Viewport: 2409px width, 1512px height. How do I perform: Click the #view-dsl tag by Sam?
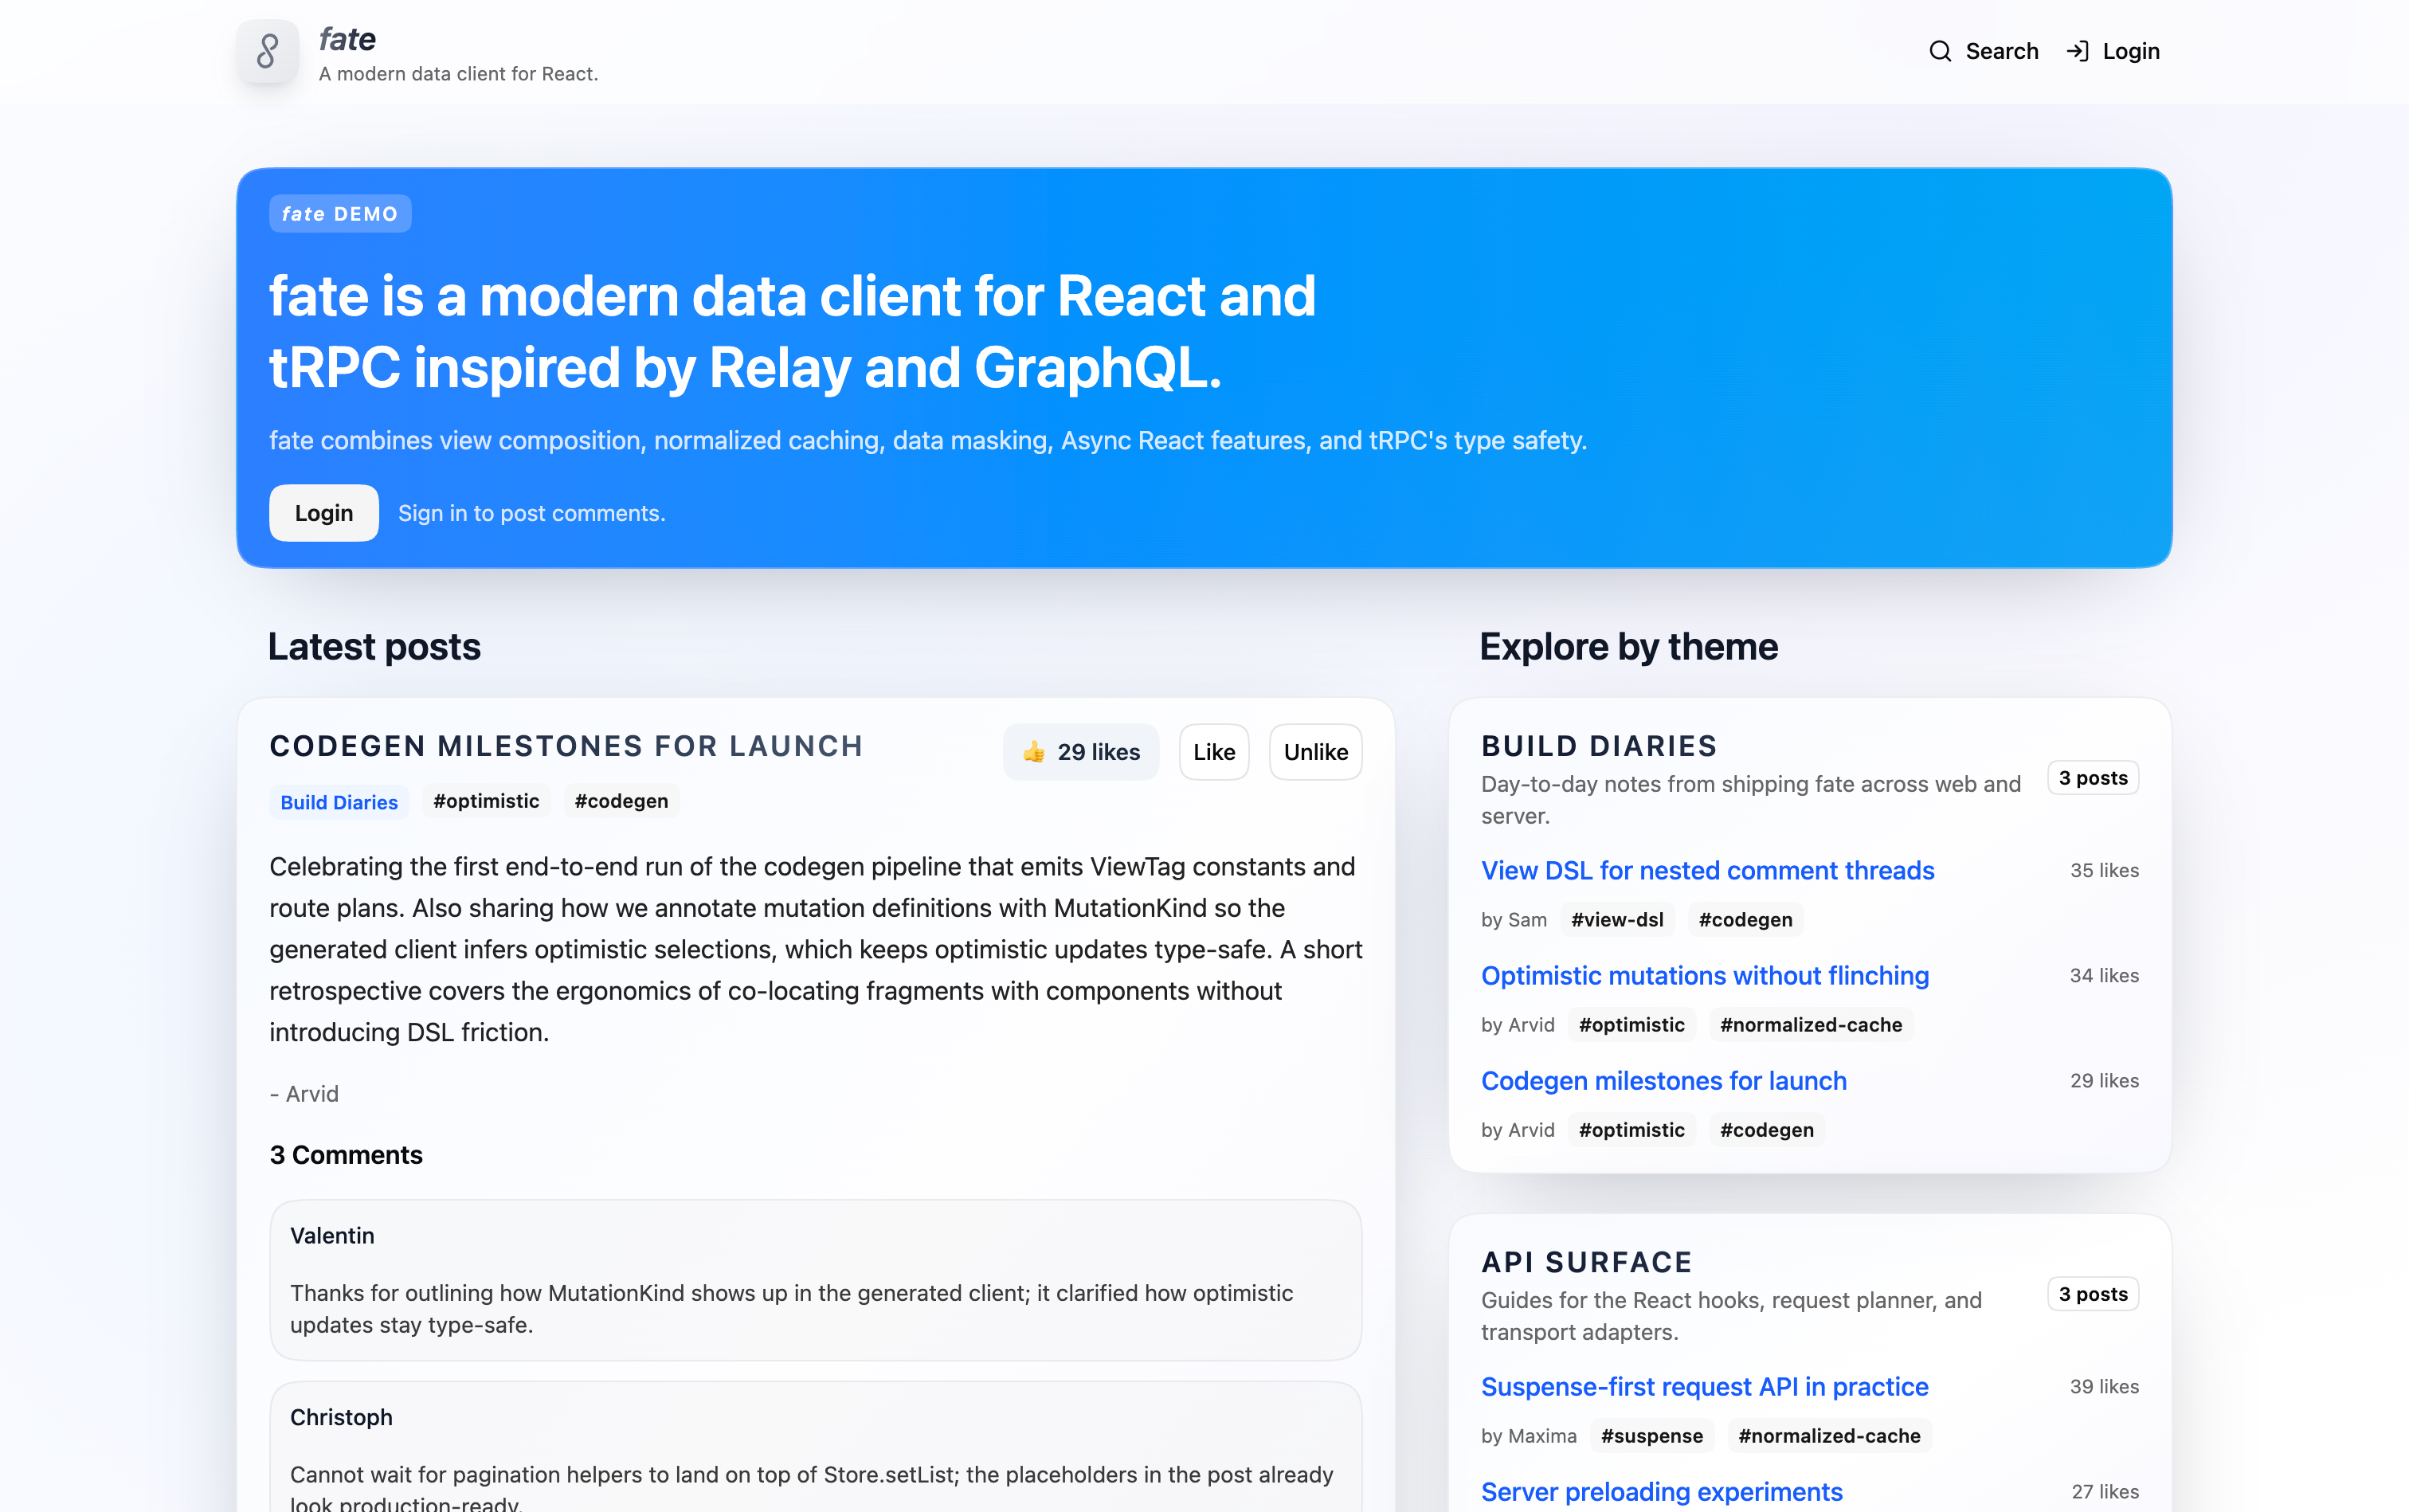point(1617,919)
